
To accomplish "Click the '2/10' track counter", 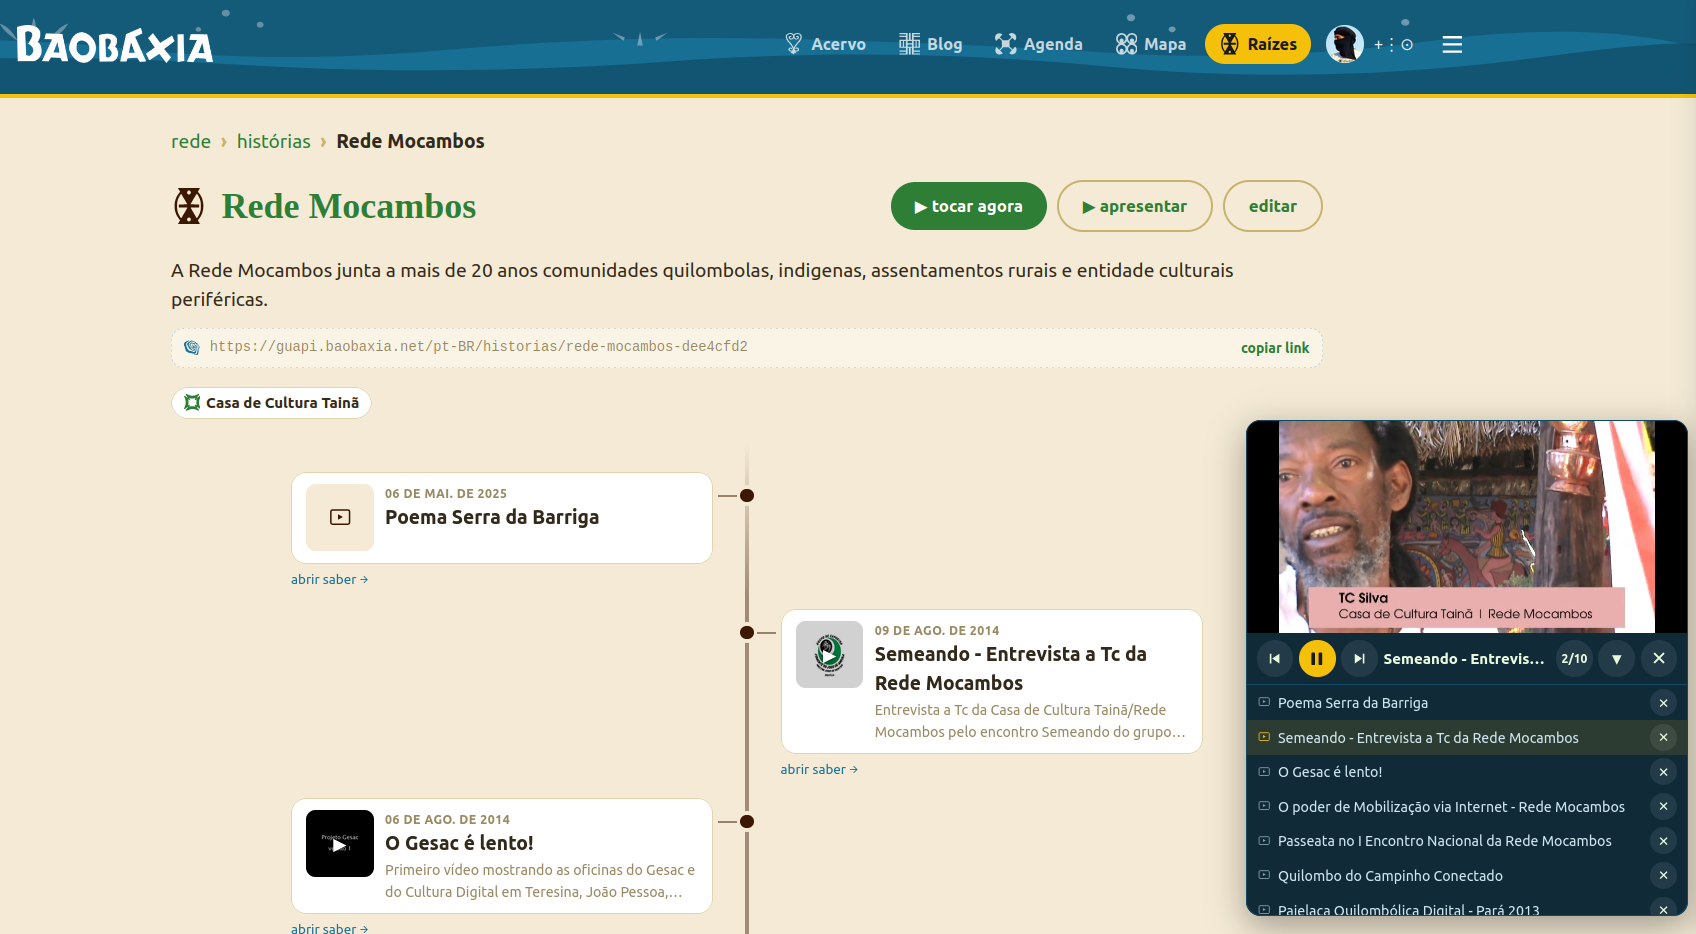I will point(1574,658).
